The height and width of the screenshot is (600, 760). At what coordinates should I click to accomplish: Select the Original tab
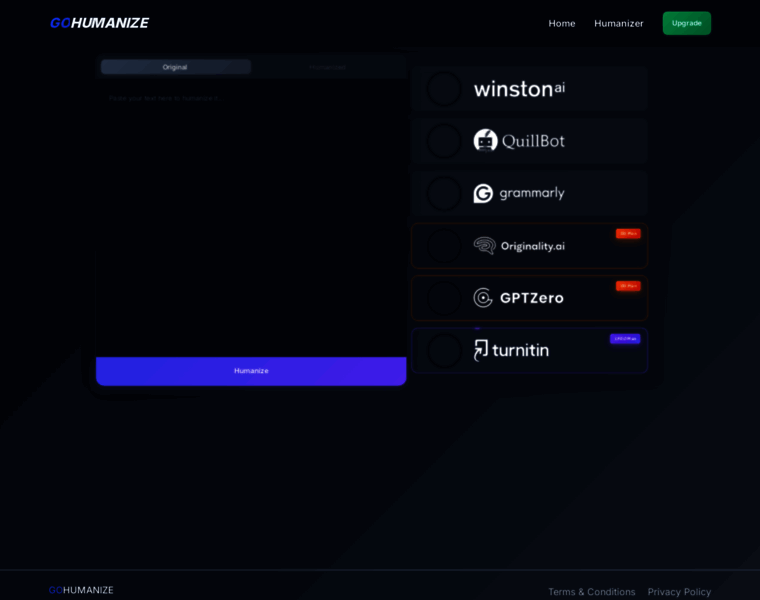pyautogui.click(x=175, y=67)
